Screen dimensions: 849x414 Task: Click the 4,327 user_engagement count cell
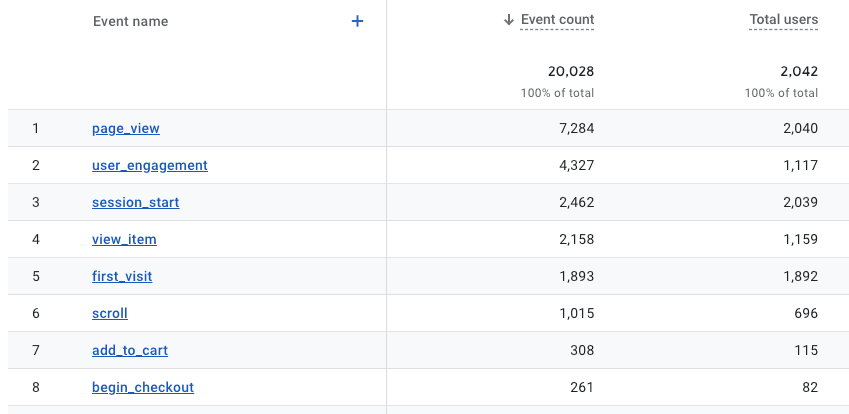tap(577, 165)
